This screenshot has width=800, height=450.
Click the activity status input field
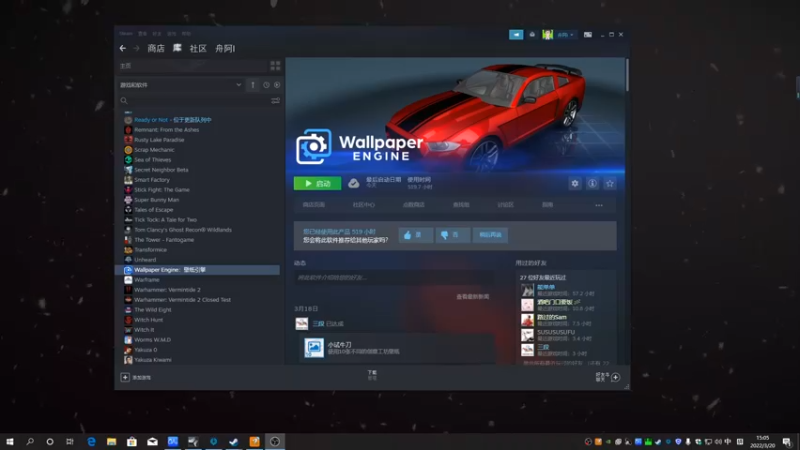coord(394,278)
